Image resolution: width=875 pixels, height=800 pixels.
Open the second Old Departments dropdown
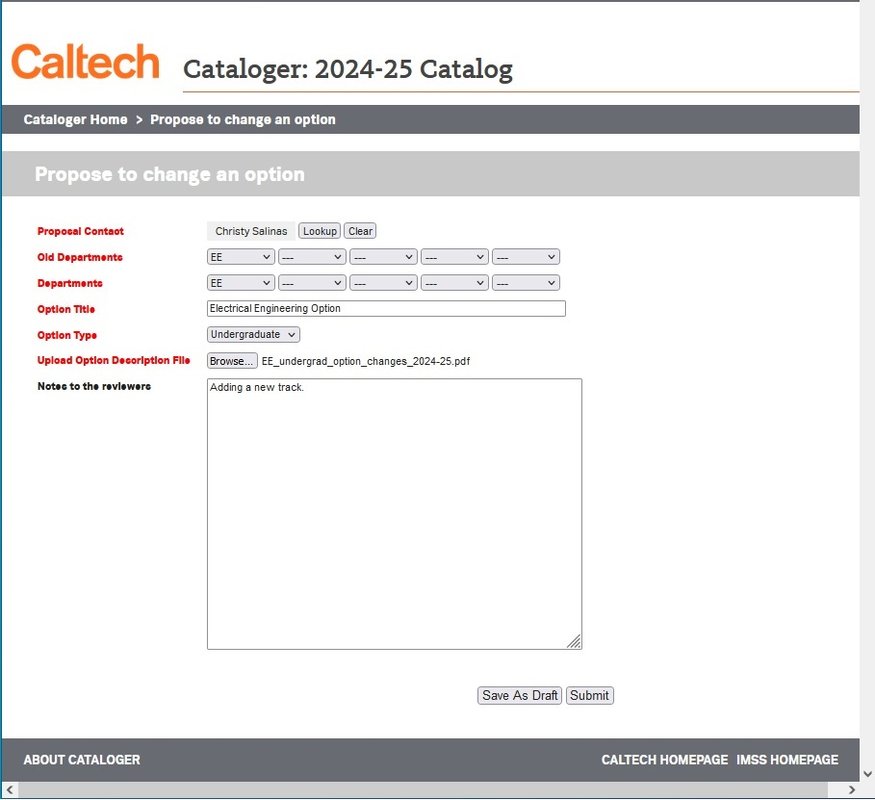(x=312, y=257)
